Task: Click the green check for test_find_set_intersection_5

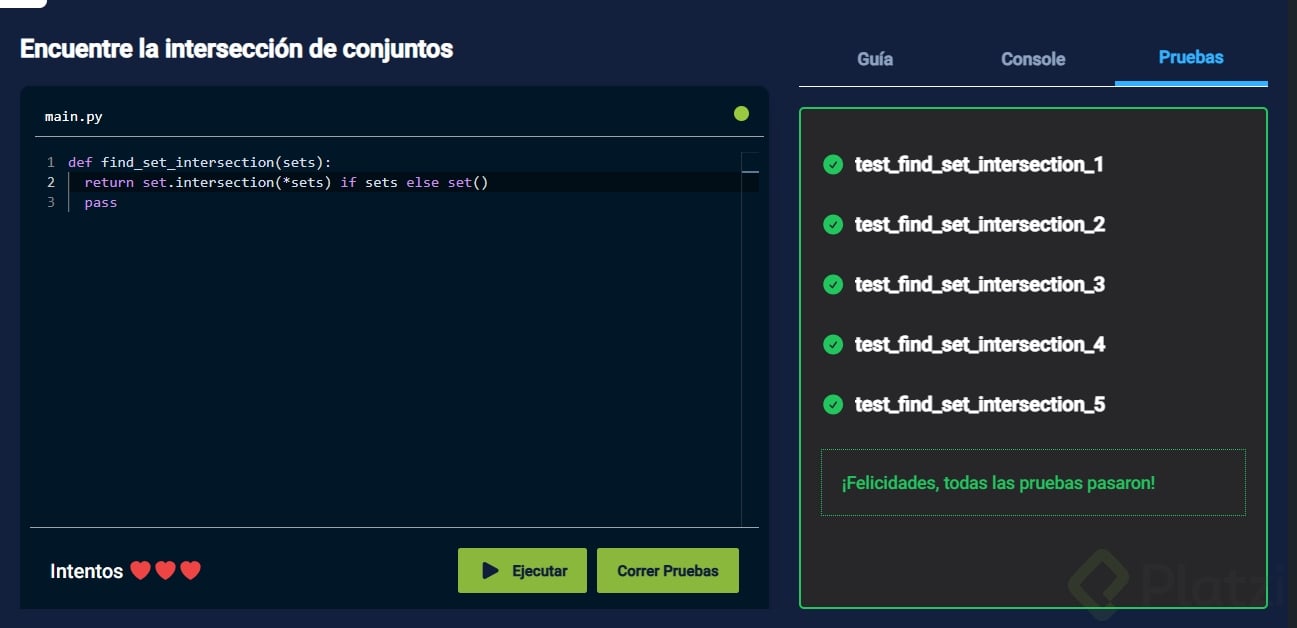Action: (833, 404)
